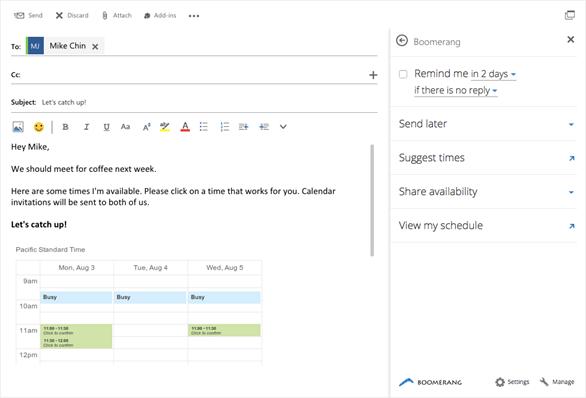586x398 pixels.
Task: Click the Boomerang logo
Action: [430, 382]
